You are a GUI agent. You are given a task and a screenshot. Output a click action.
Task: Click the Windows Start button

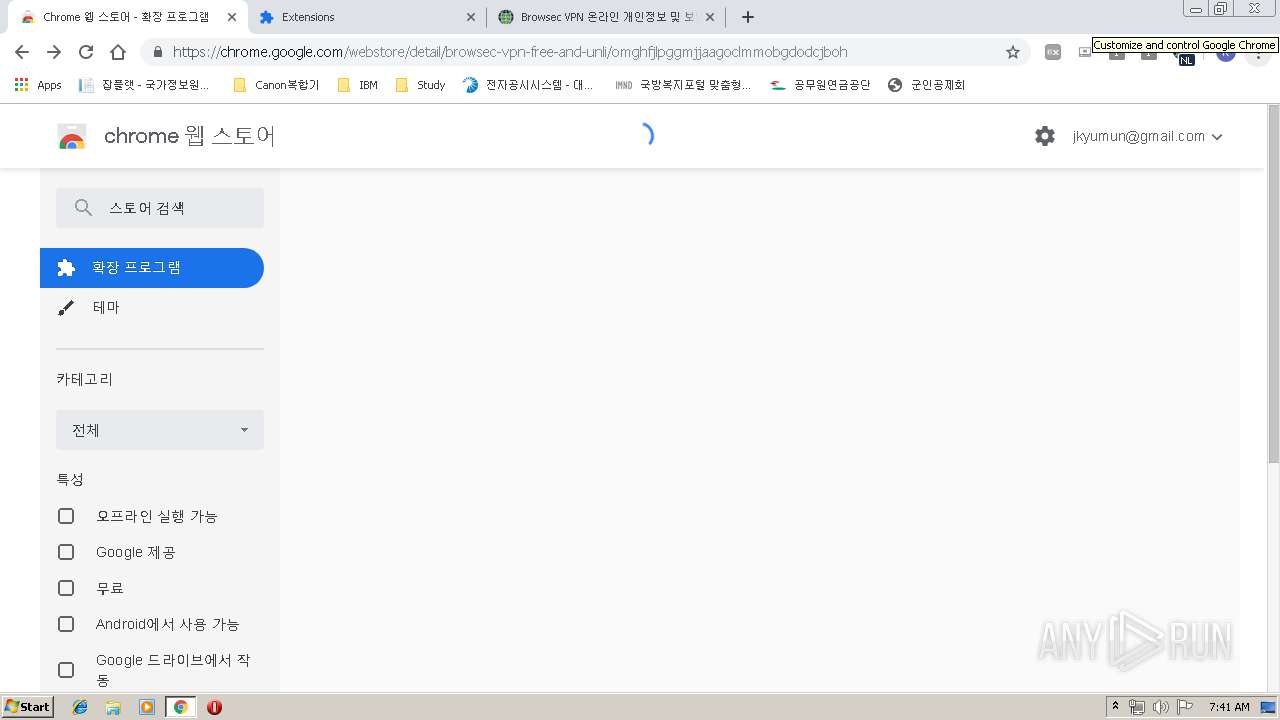pos(27,707)
